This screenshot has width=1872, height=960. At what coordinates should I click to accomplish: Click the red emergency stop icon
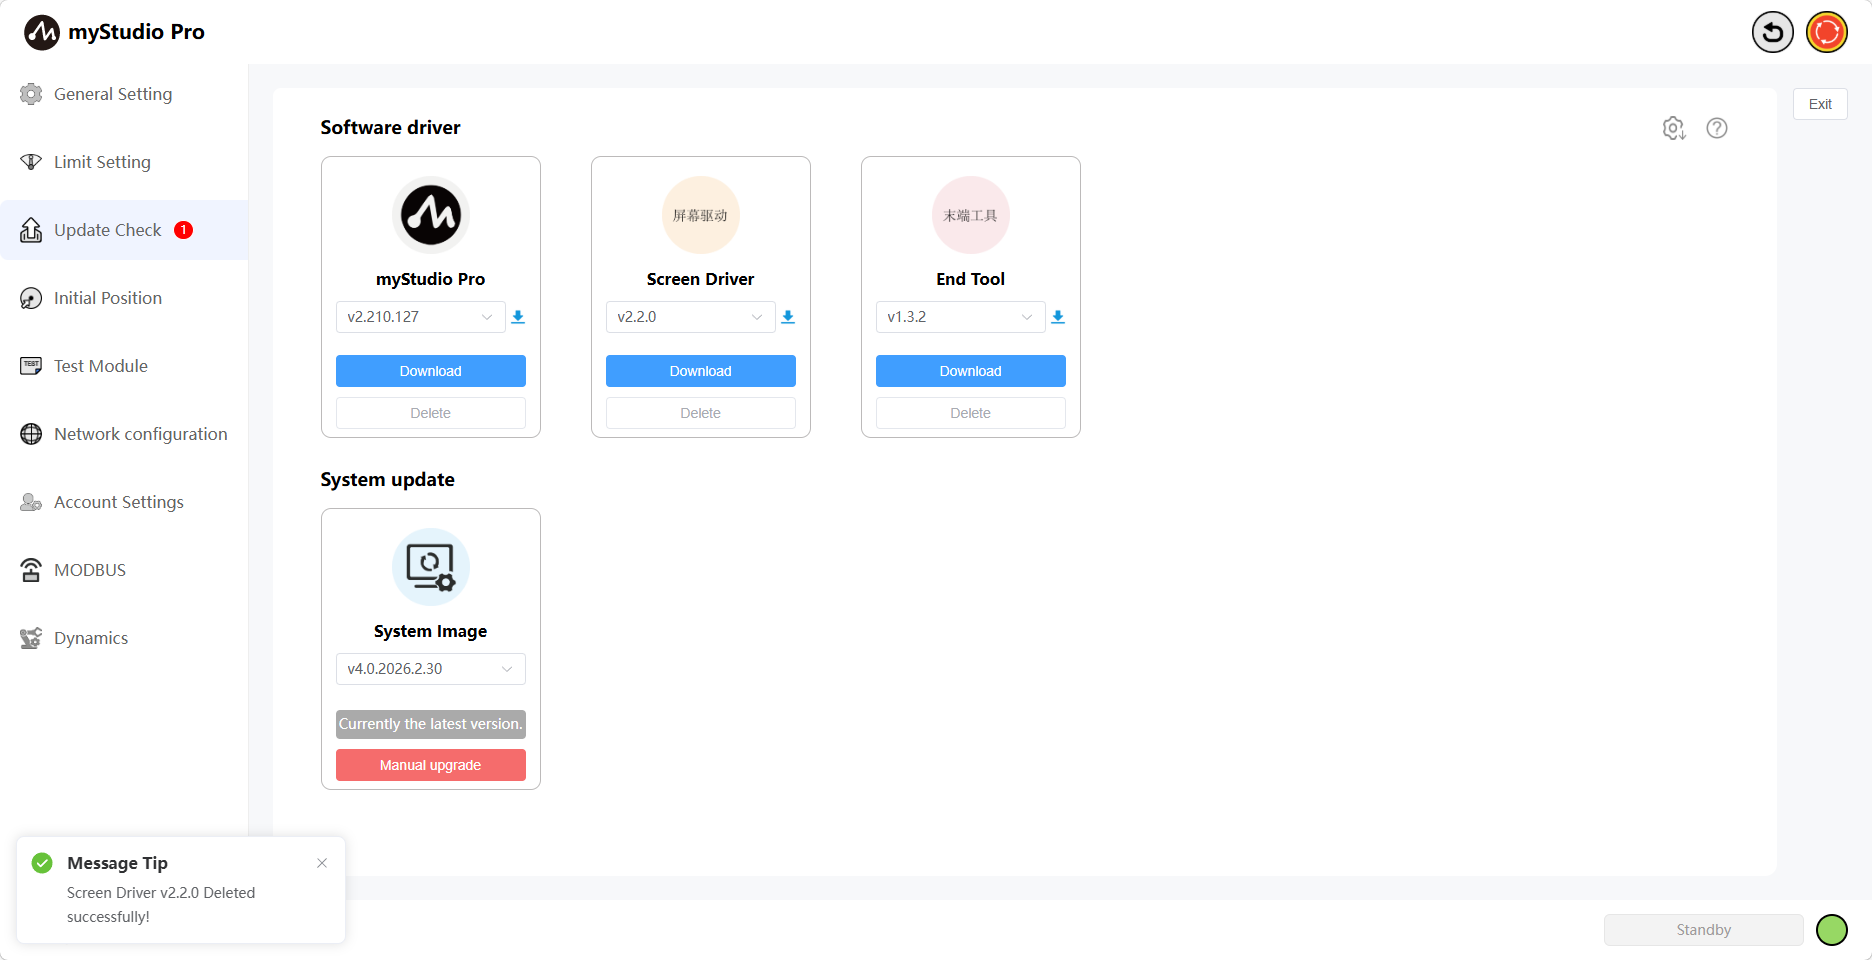[x=1826, y=32]
